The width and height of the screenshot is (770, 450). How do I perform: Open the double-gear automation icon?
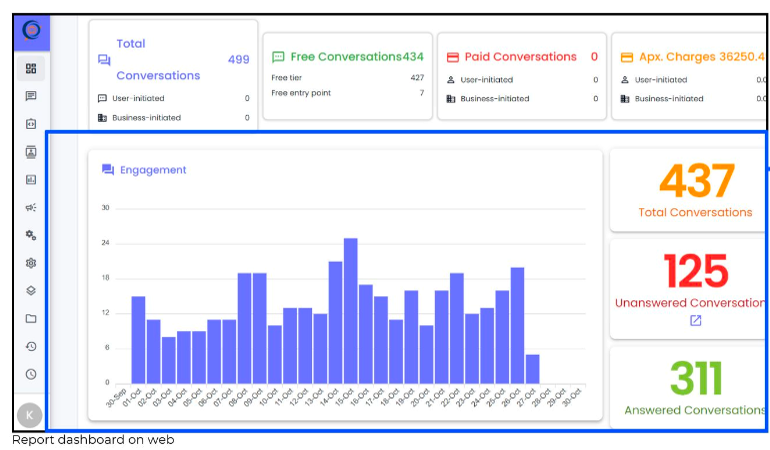31,235
